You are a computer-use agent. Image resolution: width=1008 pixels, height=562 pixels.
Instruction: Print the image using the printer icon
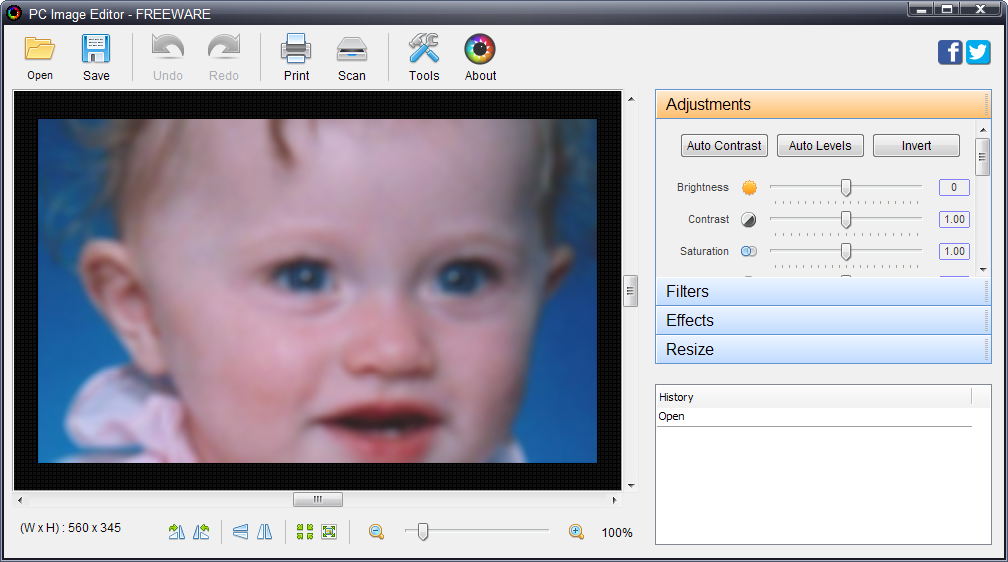click(x=296, y=50)
